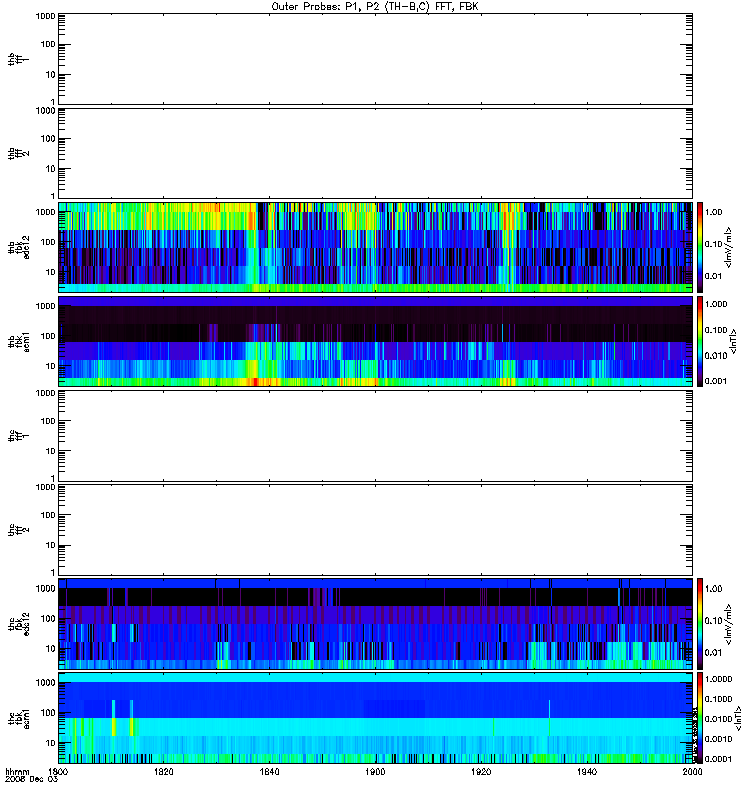Click the thc fbk edc12 spectrogram panel
The width and height of the screenshot is (750, 800).
(375, 623)
